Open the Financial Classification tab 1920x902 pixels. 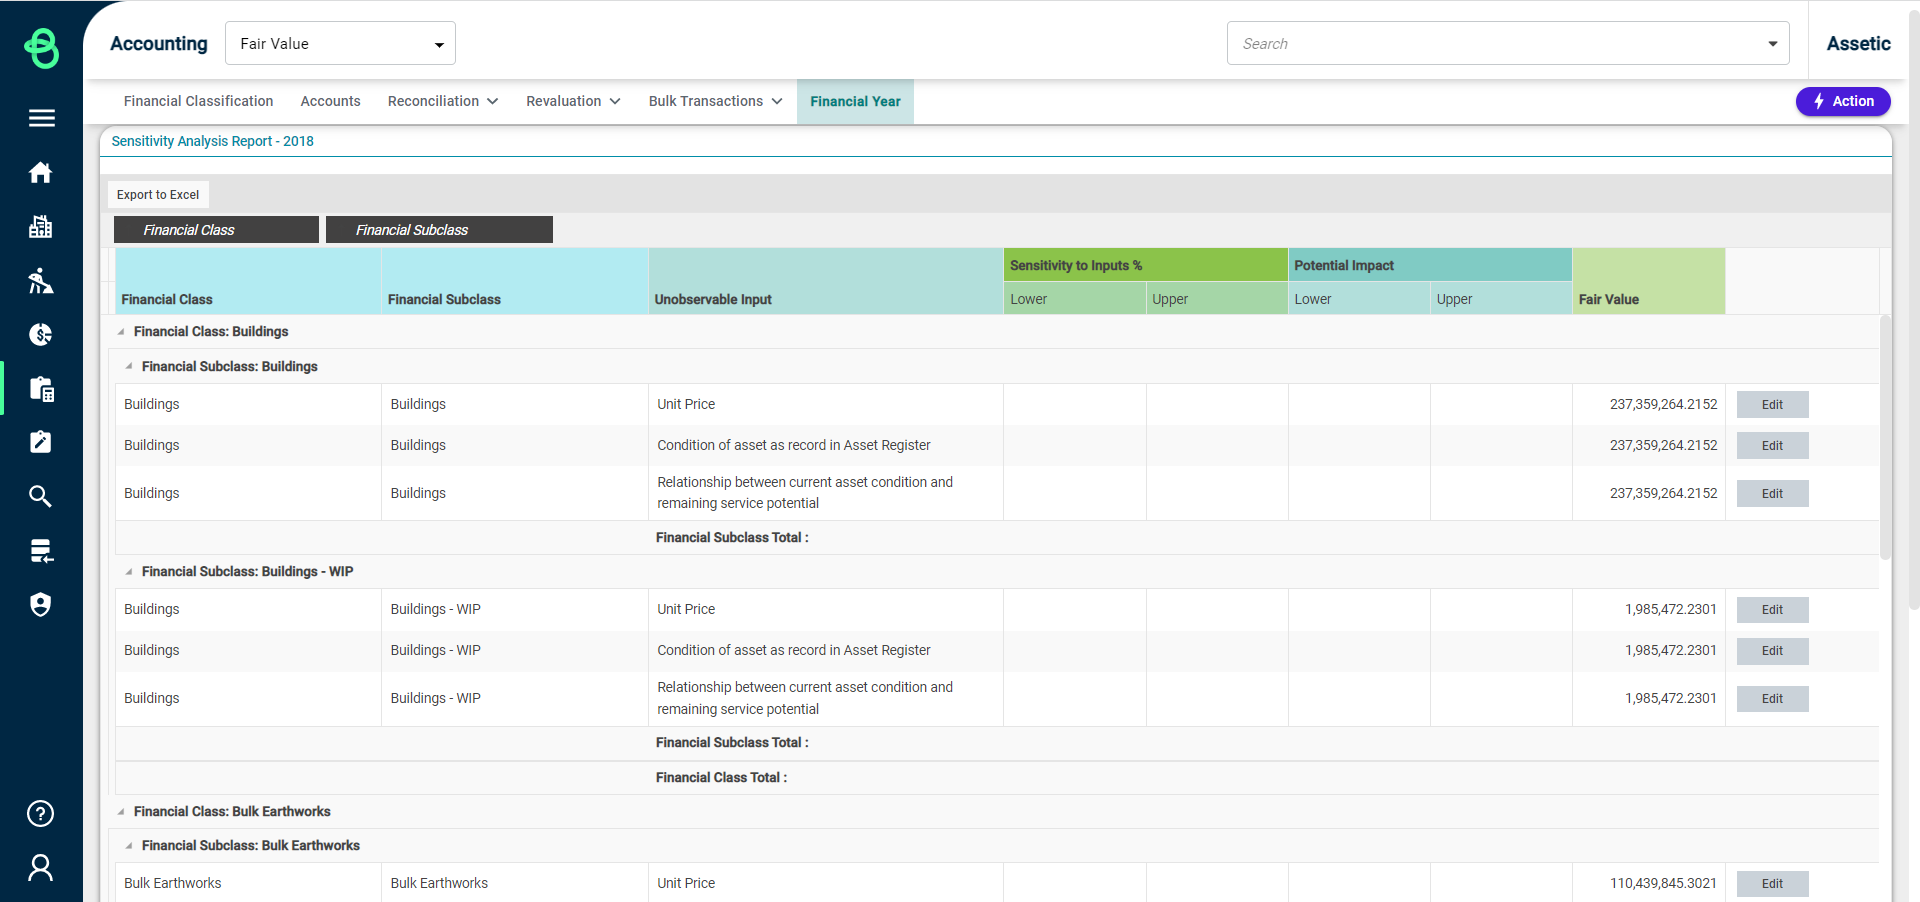198,101
